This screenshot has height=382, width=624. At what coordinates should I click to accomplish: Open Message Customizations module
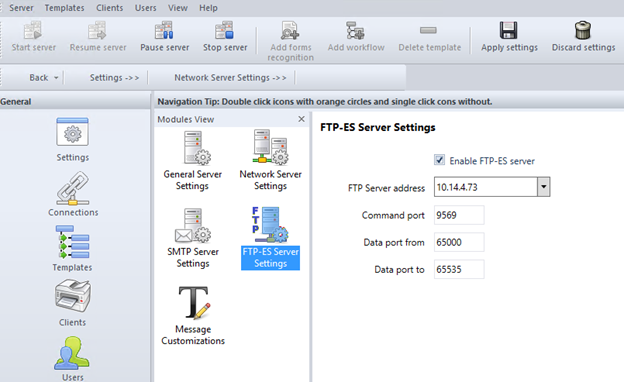[193, 316]
